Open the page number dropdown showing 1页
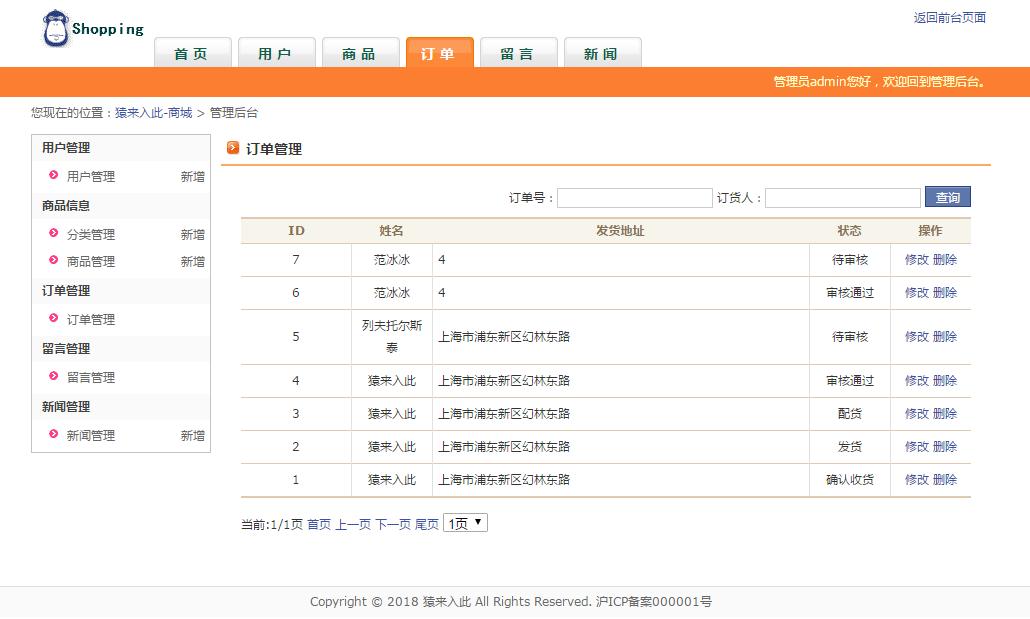This screenshot has width=1030, height=619. 464,521
